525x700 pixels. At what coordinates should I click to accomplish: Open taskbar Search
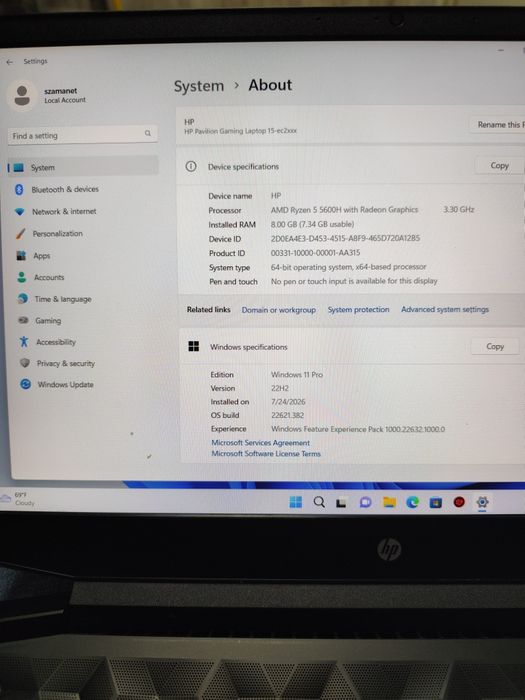[x=319, y=502]
